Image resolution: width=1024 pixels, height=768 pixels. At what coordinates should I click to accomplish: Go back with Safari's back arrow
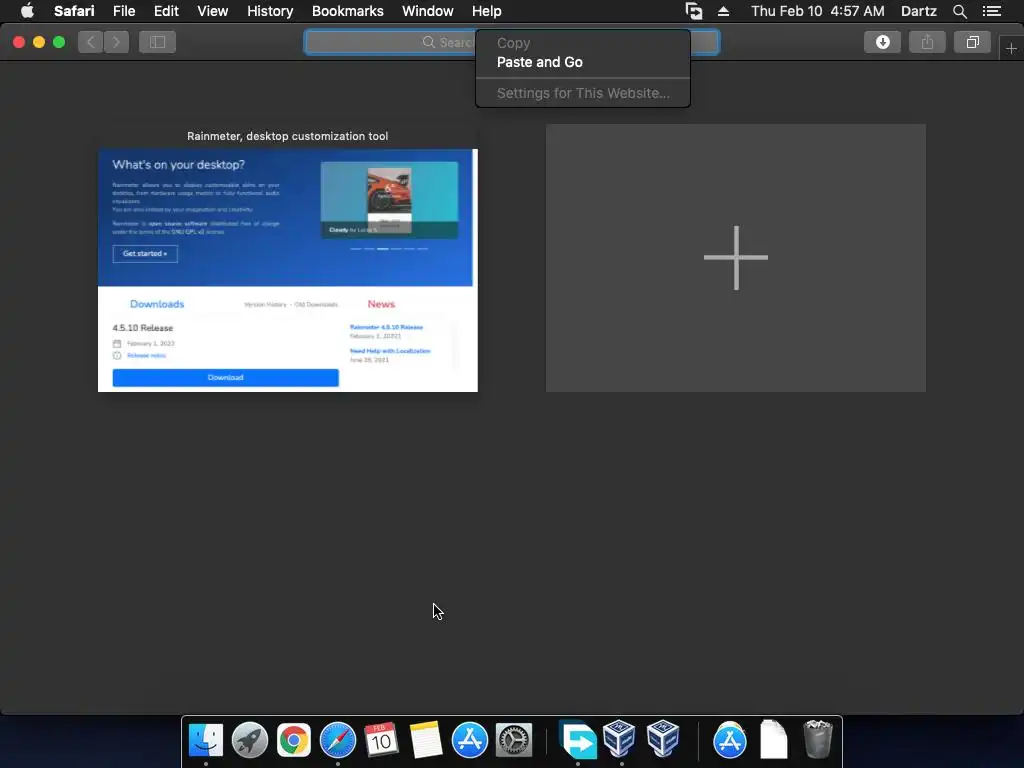(x=91, y=42)
